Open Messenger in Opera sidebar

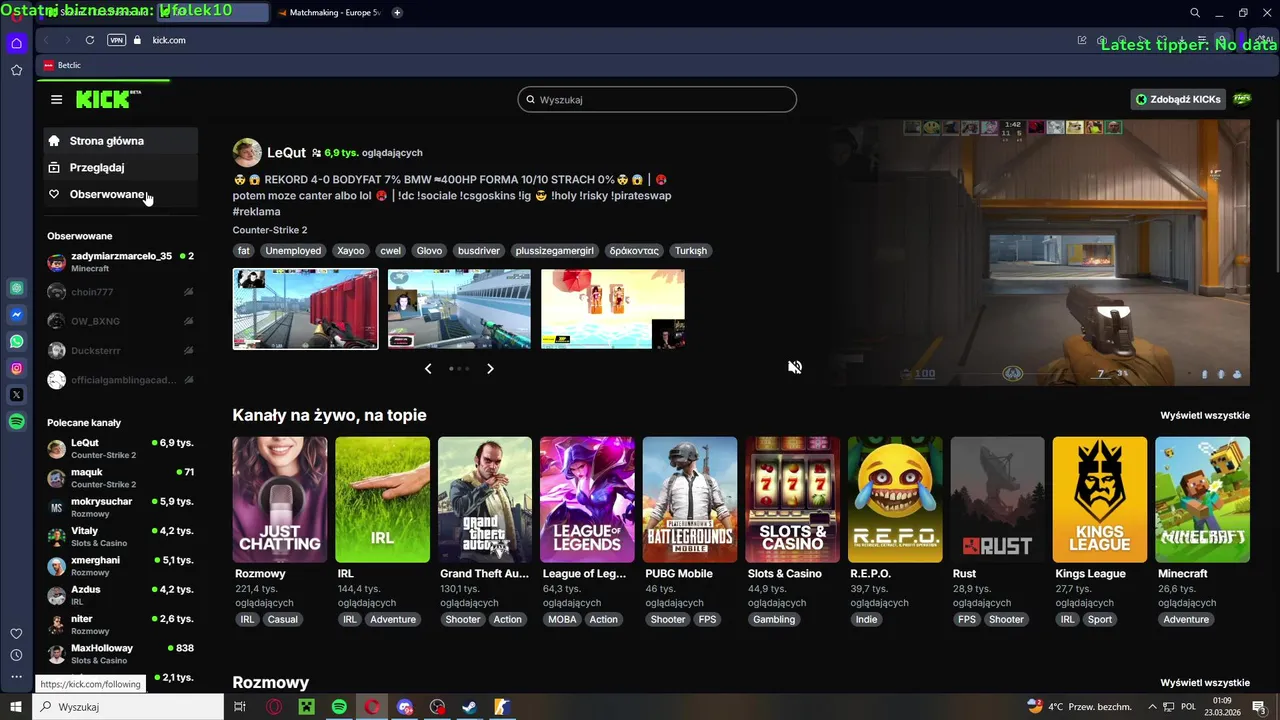16,315
